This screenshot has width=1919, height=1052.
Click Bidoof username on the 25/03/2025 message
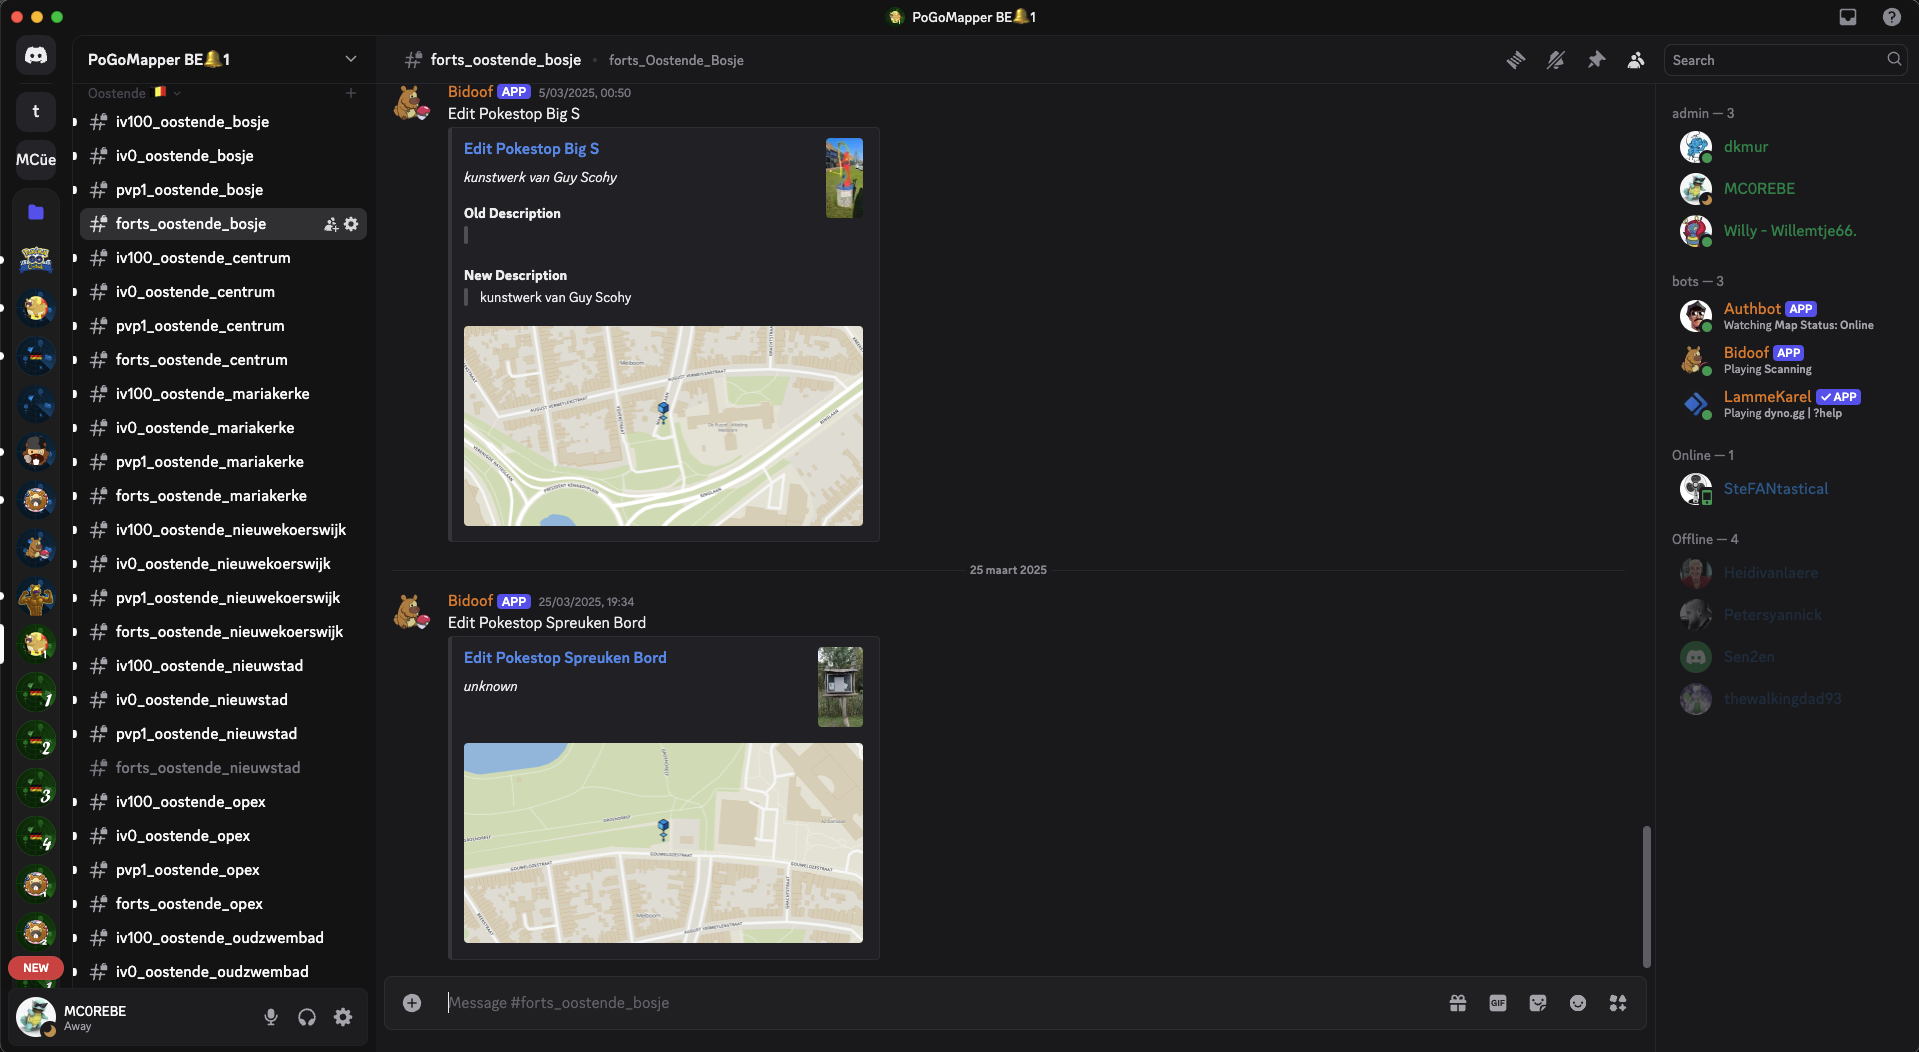470,600
